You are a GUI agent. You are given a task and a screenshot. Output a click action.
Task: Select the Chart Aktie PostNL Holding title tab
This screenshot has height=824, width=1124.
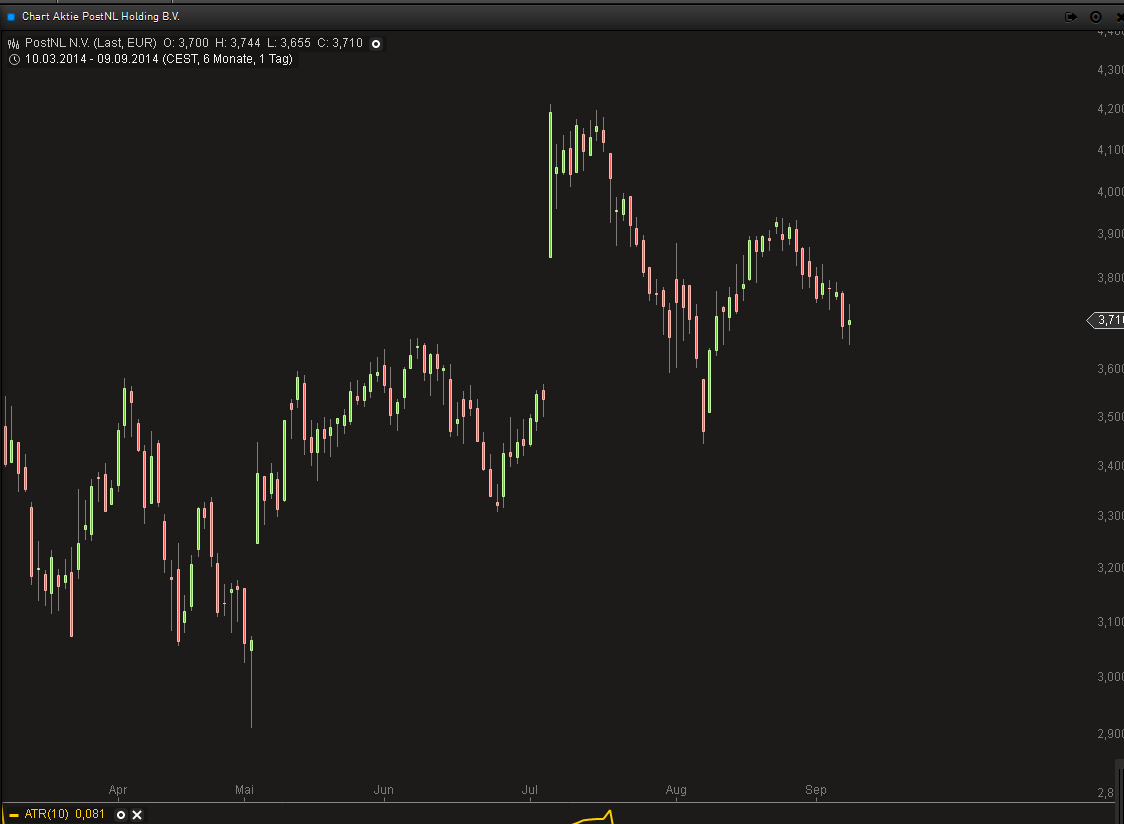(x=101, y=17)
